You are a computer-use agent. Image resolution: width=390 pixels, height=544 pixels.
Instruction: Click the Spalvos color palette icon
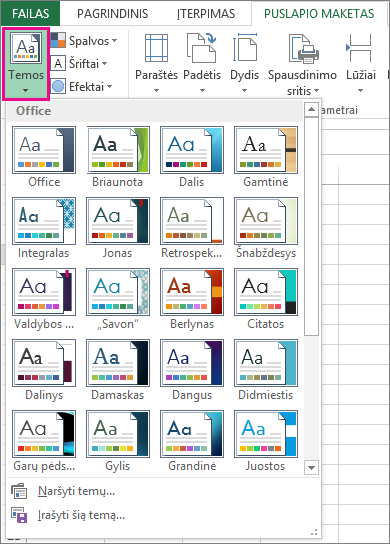(58, 40)
